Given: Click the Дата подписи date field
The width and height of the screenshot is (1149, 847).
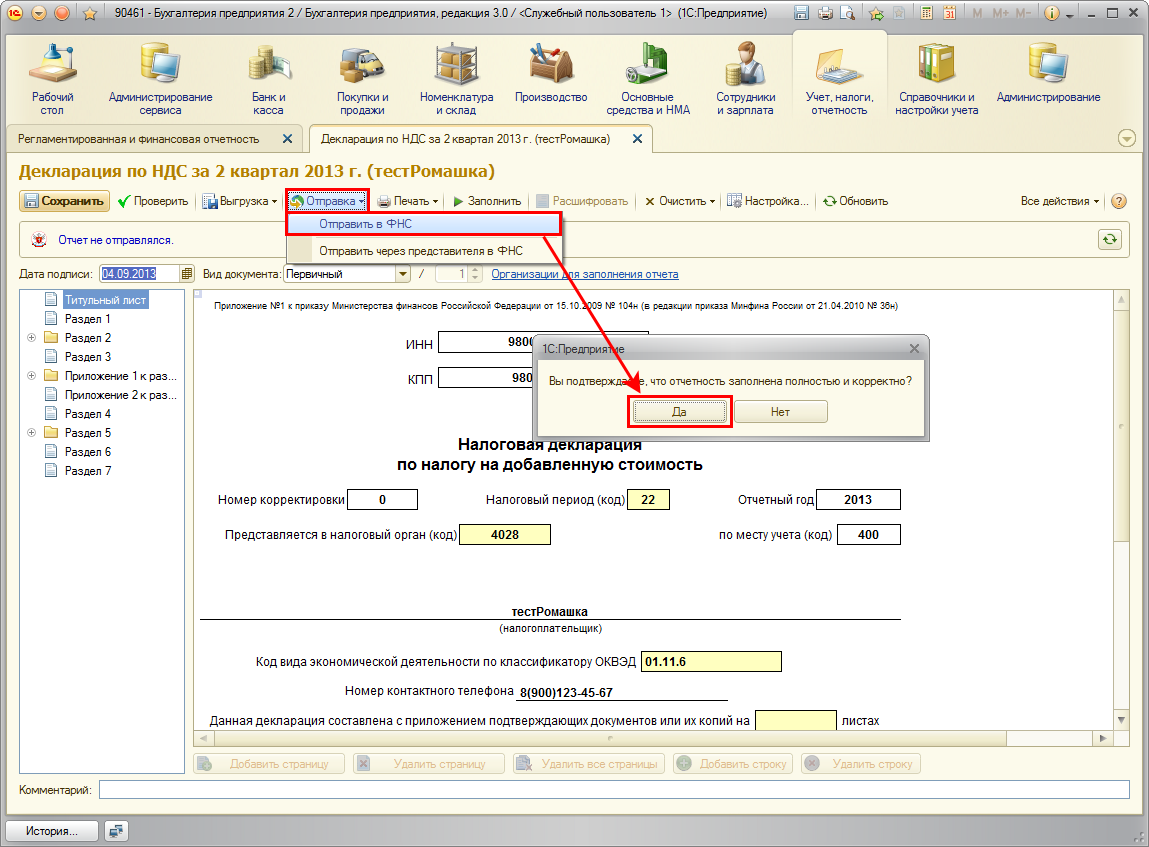Looking at the screenshot, I should [x=139, y=274].
